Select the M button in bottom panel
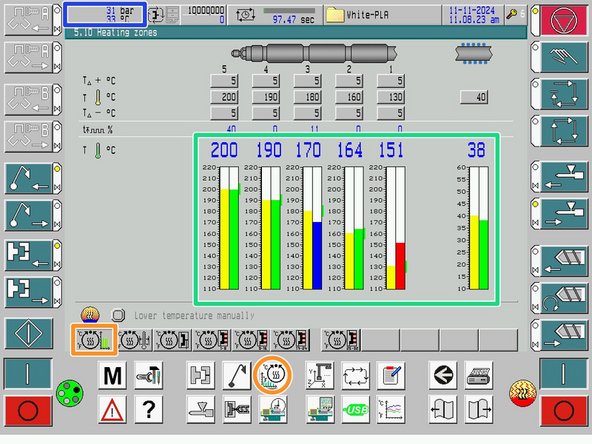592x444 pixels. coord(112,376)
